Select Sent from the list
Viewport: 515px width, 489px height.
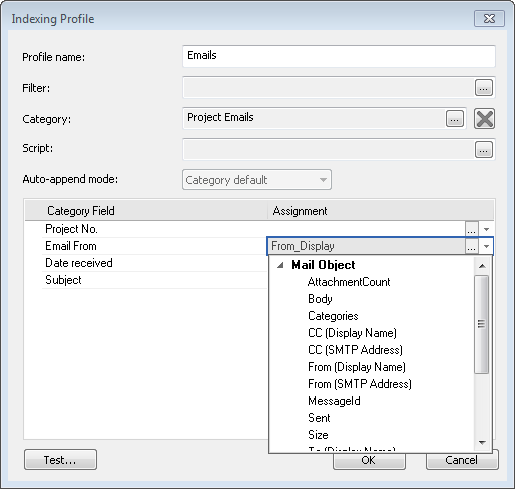tap(319, 418)
